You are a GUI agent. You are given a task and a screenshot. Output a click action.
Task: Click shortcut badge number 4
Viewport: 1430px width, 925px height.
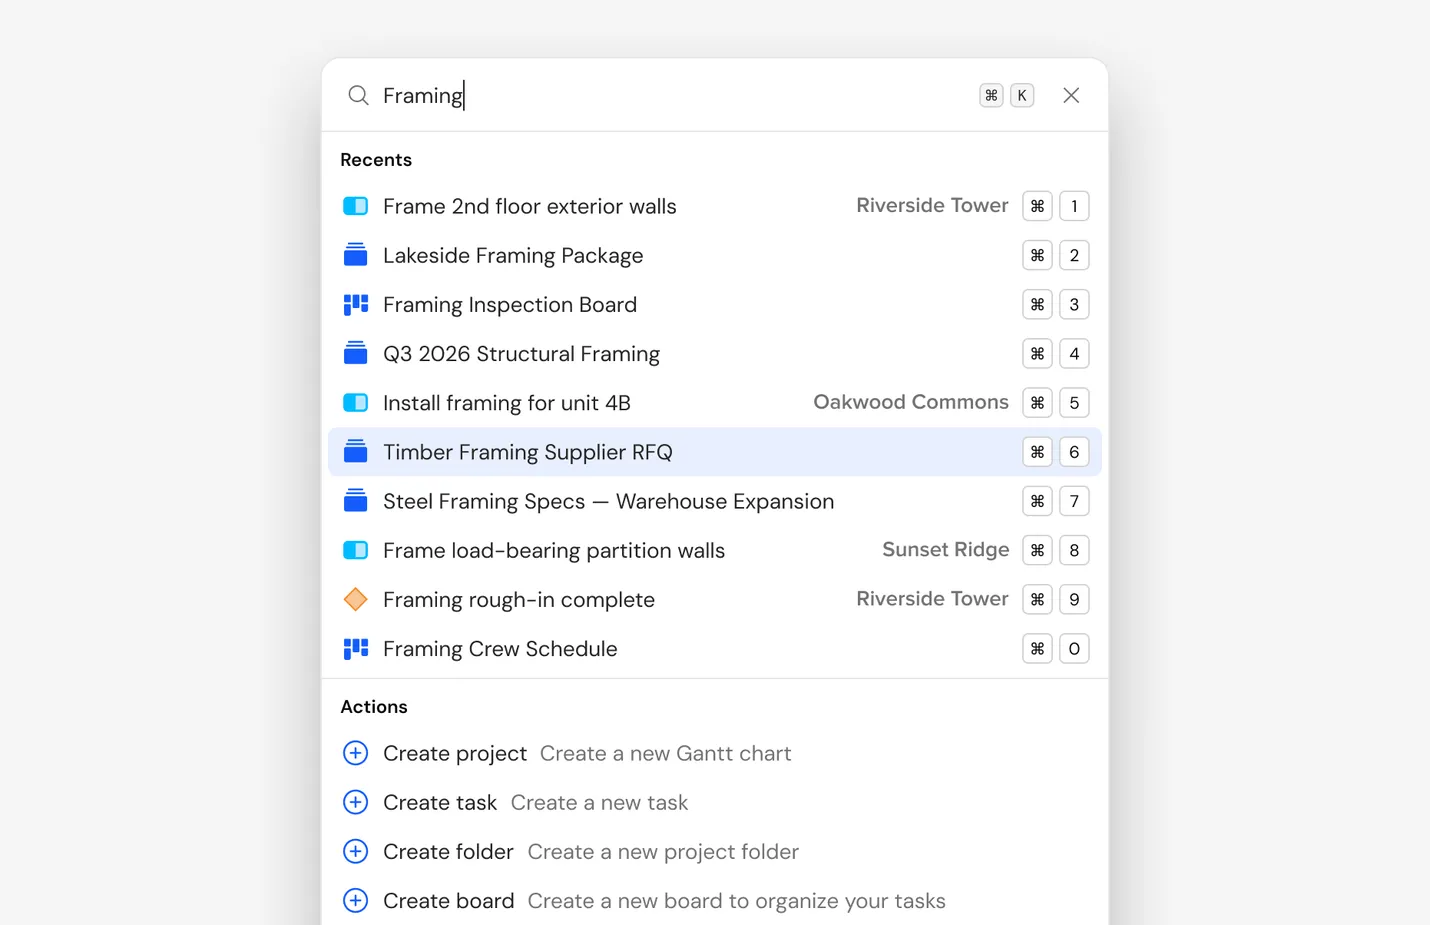pyautogui.click(x=1074, y=353)
